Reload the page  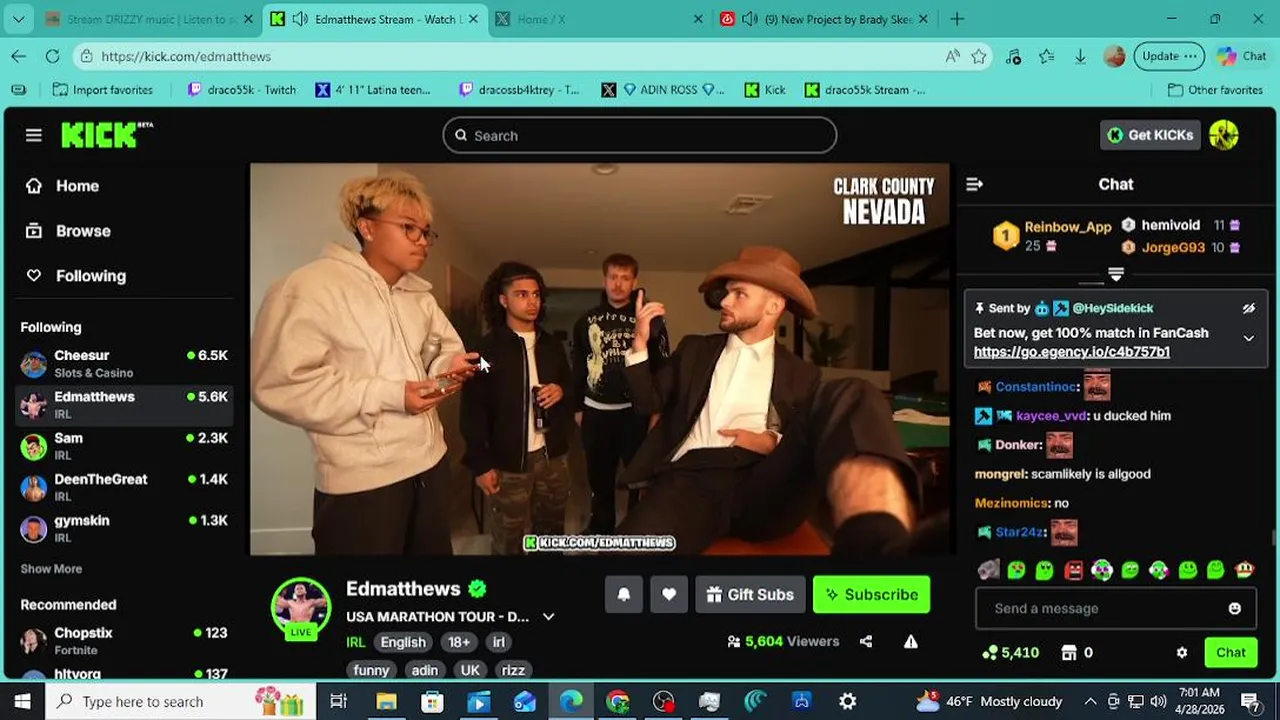coord(52,56)
